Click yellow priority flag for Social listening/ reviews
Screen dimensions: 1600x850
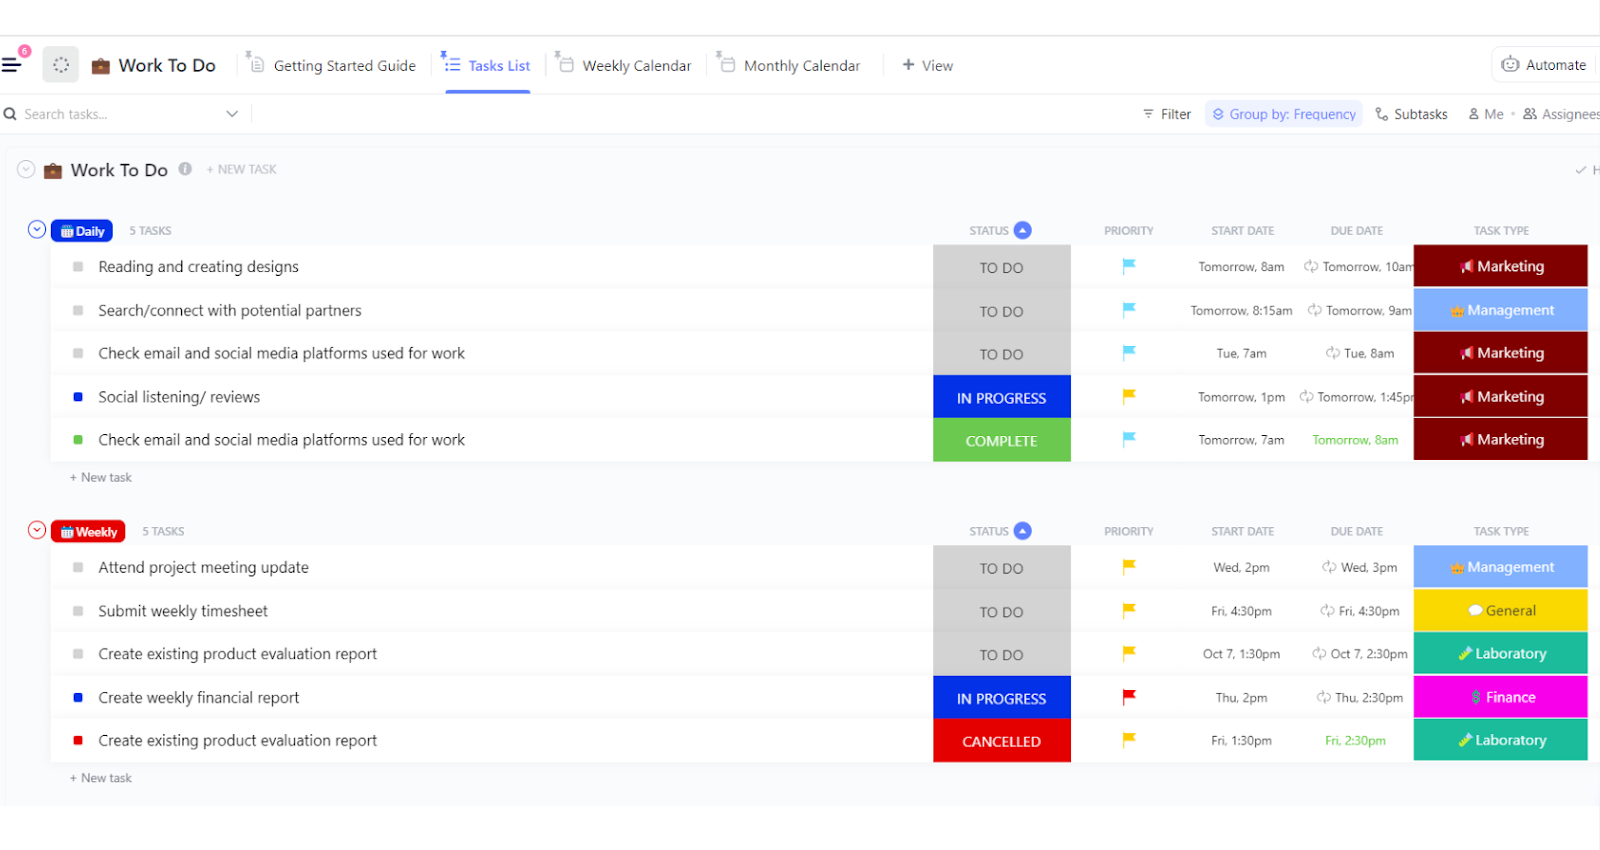tap(1129, 396)
